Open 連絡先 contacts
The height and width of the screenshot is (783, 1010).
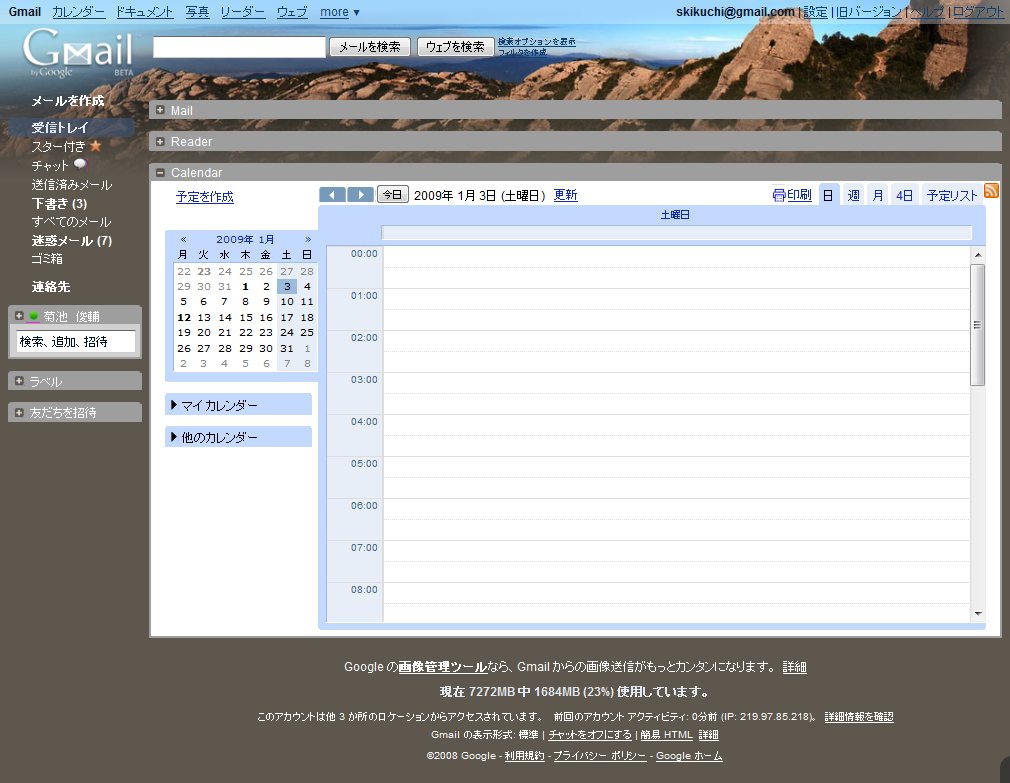point(51,287)
